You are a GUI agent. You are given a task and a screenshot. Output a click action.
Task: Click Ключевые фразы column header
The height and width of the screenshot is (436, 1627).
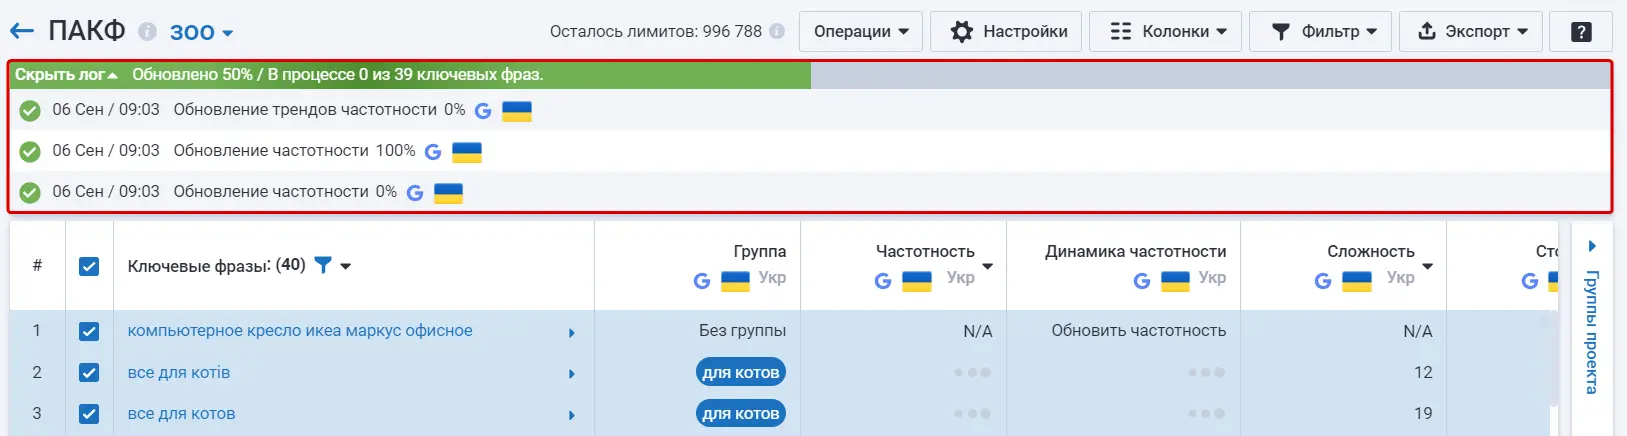pyautogui.click(x=217, y=266)
